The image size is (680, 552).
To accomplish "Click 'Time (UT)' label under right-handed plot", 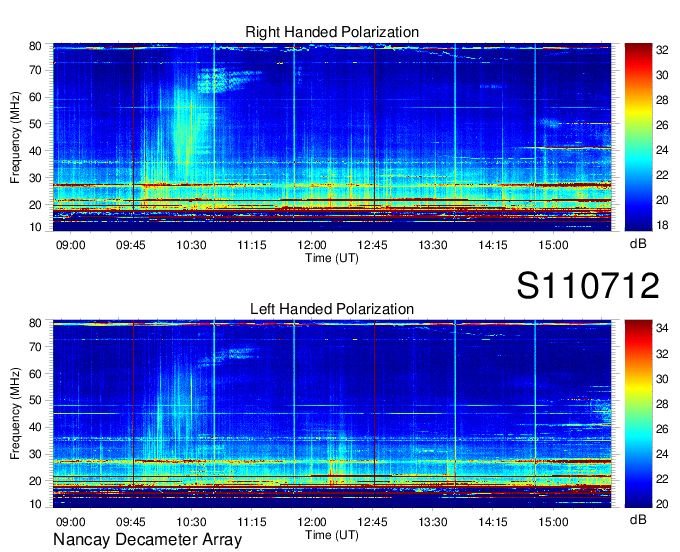I will click(332, 258).
